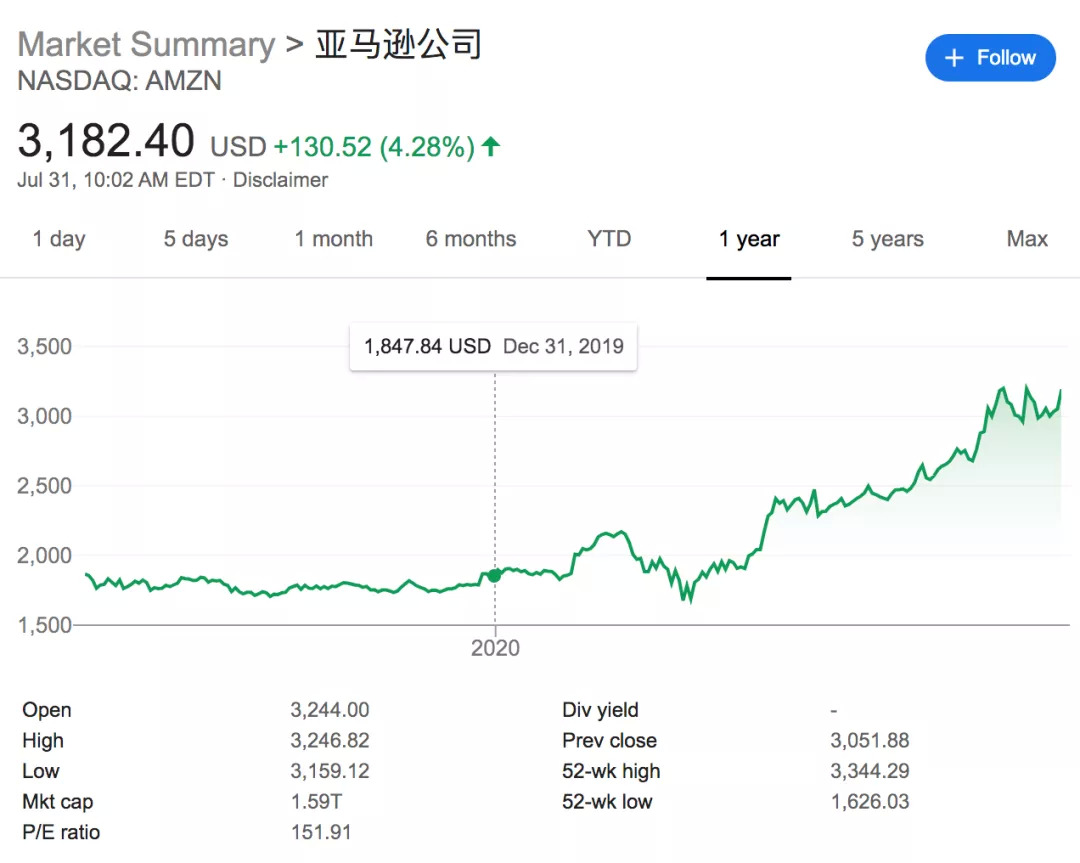Screen dimensions: 1080x863
Task: Open the Disclaimer link
Action: pos(281,180)
